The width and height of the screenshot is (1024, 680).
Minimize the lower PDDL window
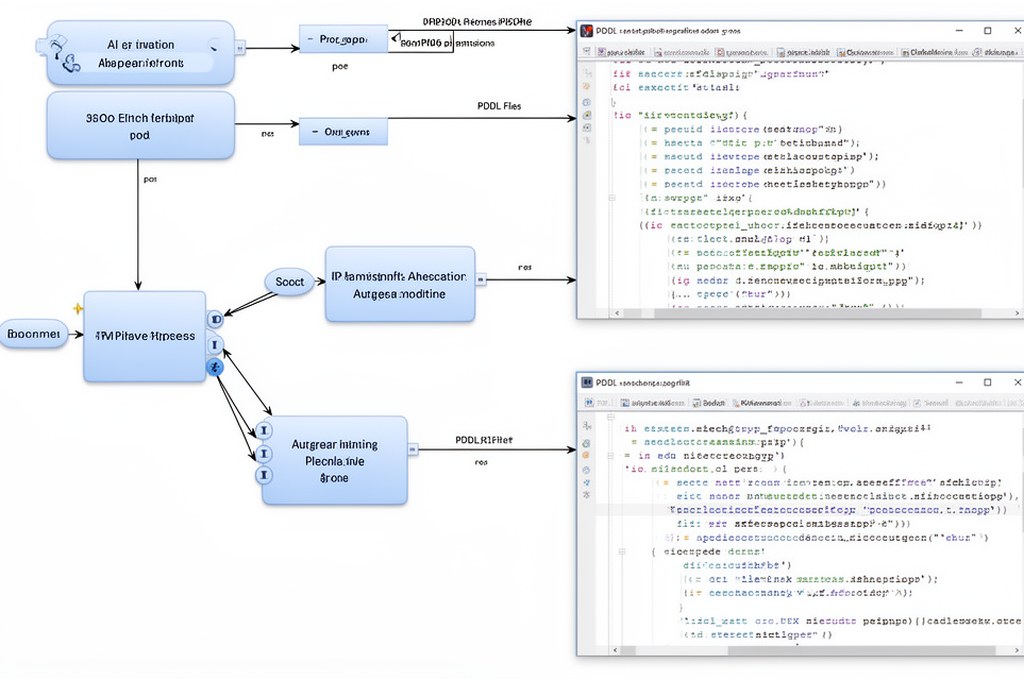959,382
